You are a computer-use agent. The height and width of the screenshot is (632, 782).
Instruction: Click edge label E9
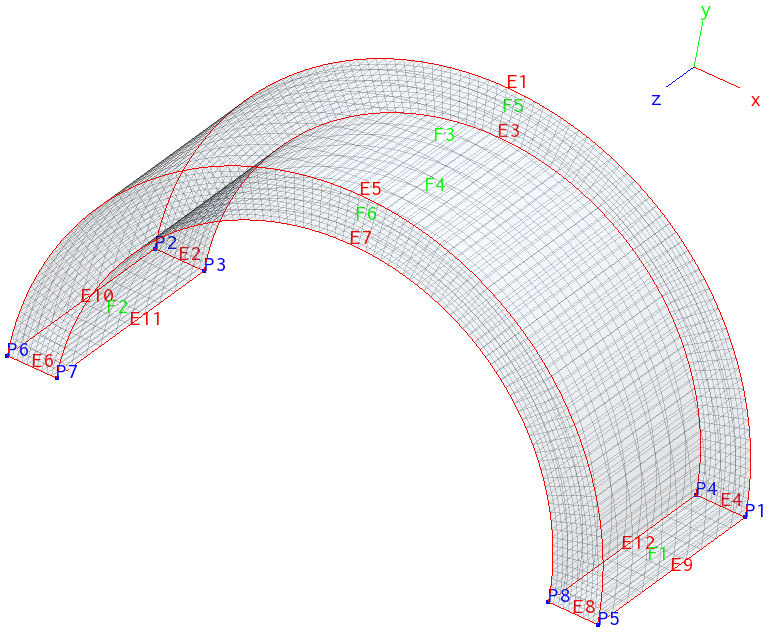point(682,565)
